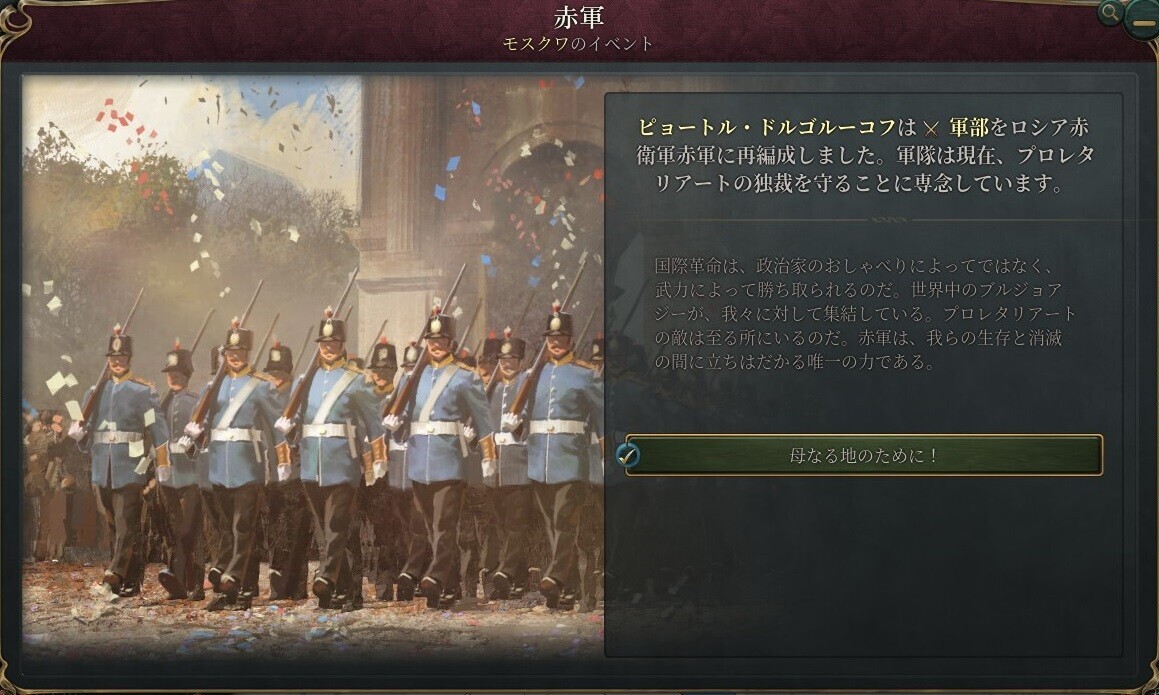Screen dimensions: 1159x695
Task: Click the ornamental divider between text blocks
Action: pos(864,219)
